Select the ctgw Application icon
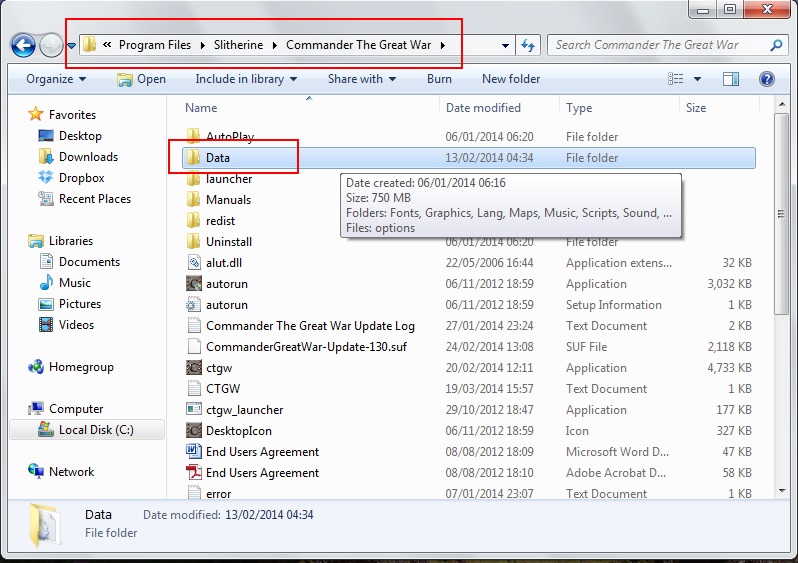The width and height of the screenshot is (798, 563). (x=193, y=368)
